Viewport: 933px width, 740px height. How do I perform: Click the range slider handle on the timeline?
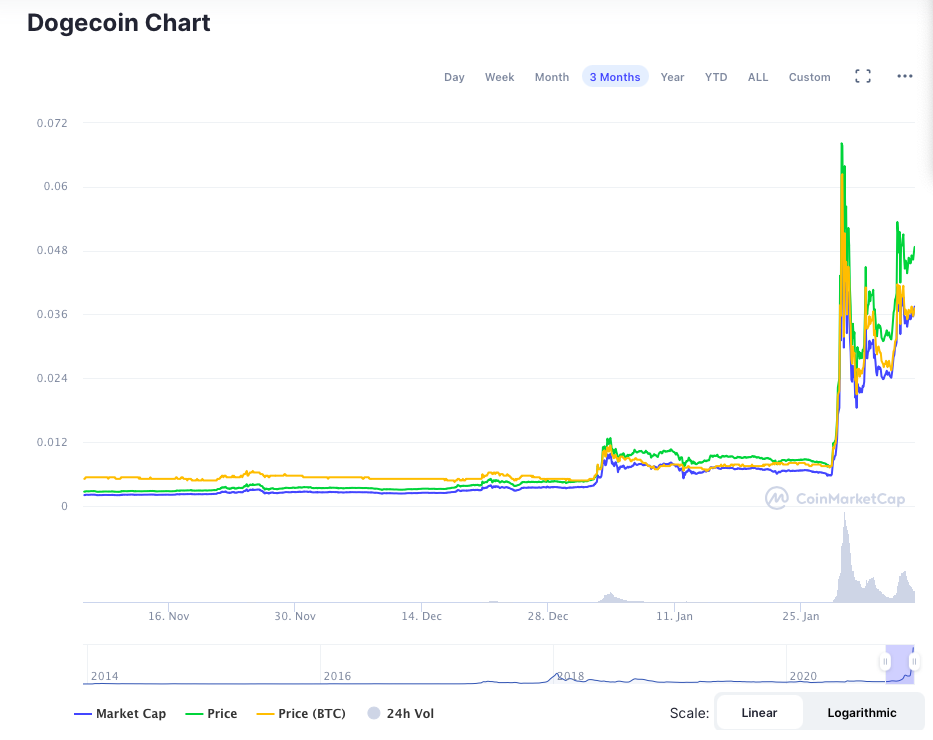pyautogui.click(x=887, y=663)
